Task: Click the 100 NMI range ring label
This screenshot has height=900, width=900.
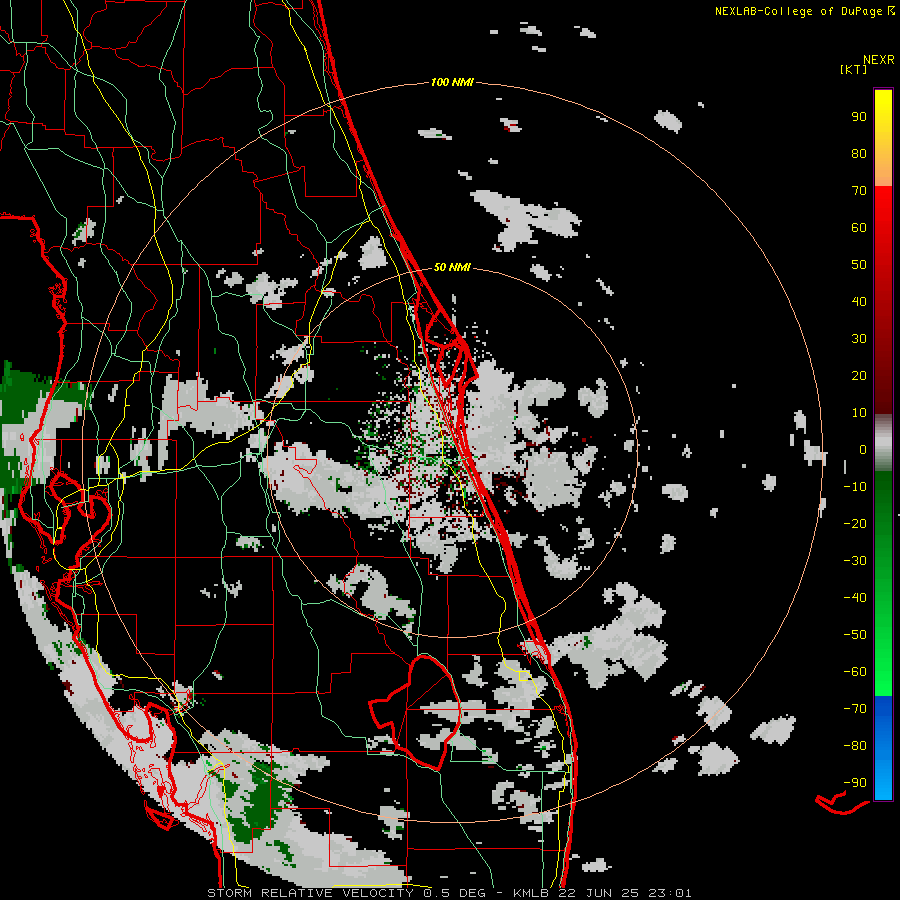Action: 452,83
